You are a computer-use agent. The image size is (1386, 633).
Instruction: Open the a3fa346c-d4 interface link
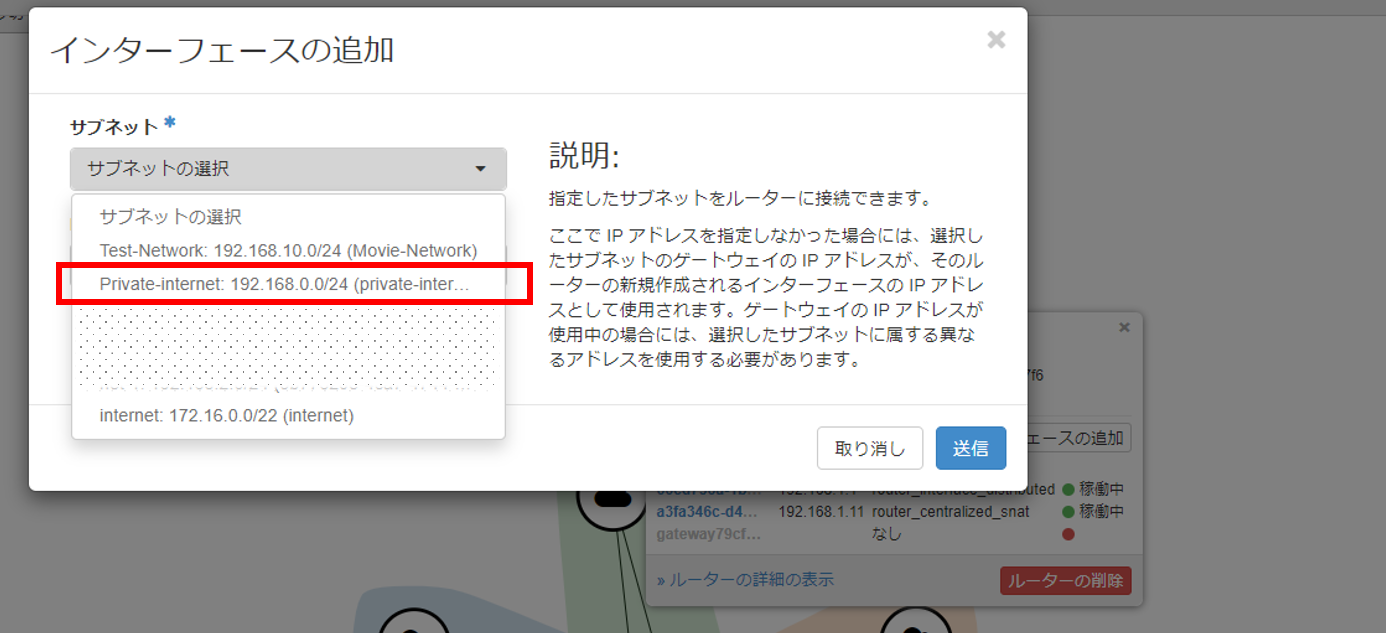pos(706,512)
